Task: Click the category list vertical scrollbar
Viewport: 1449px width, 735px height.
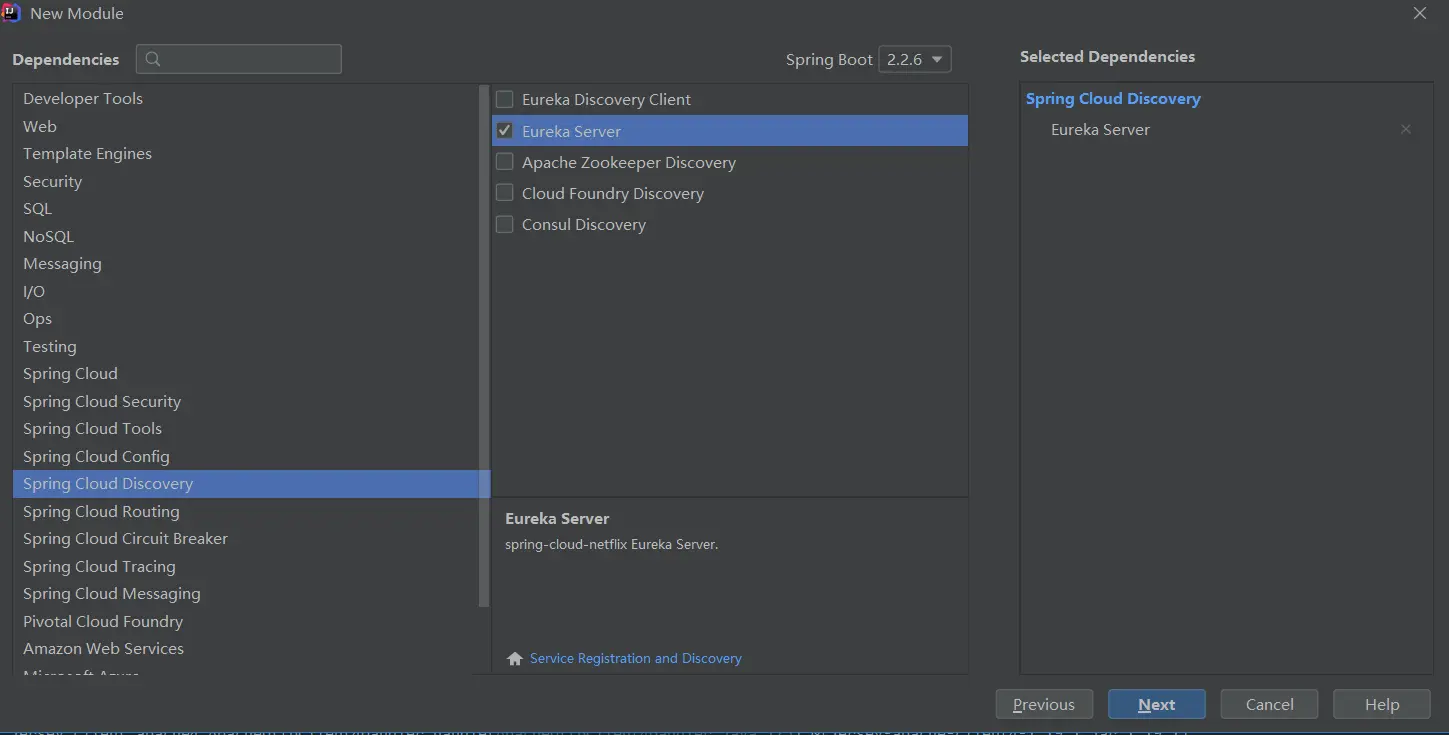Action: coord(484,346)
